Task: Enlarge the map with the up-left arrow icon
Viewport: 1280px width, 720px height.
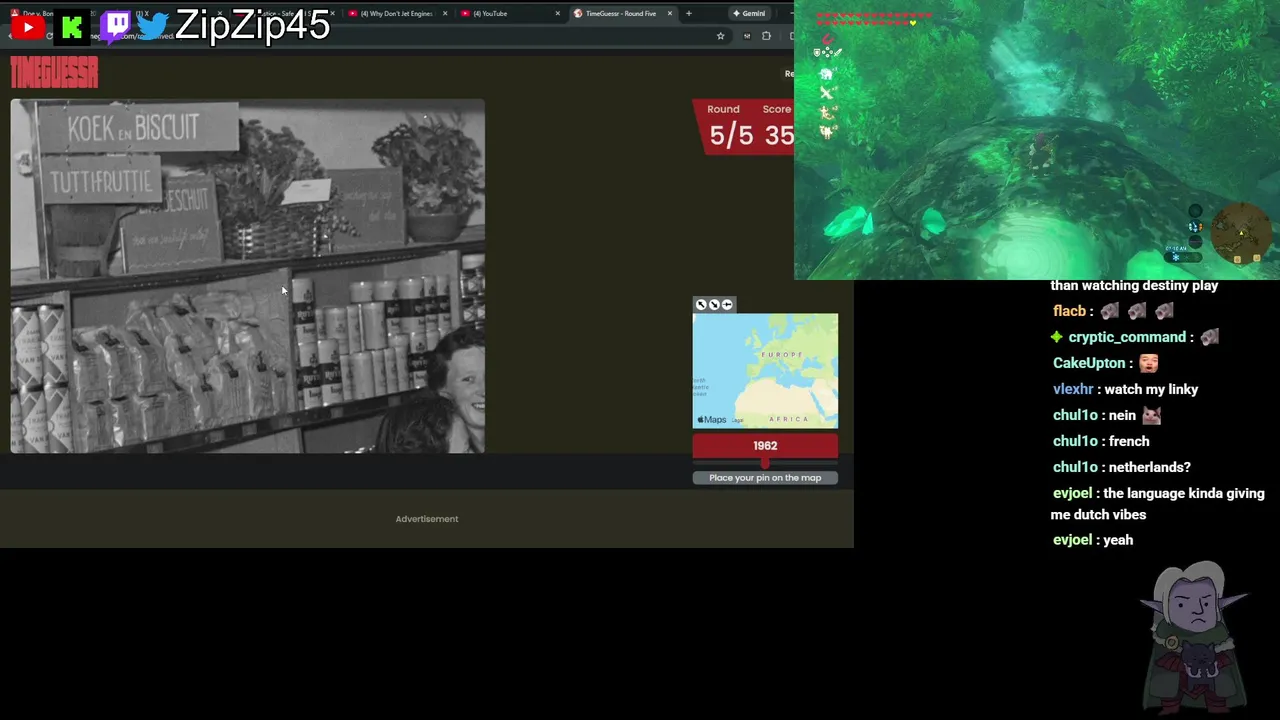Action: [x=701, y=305]
